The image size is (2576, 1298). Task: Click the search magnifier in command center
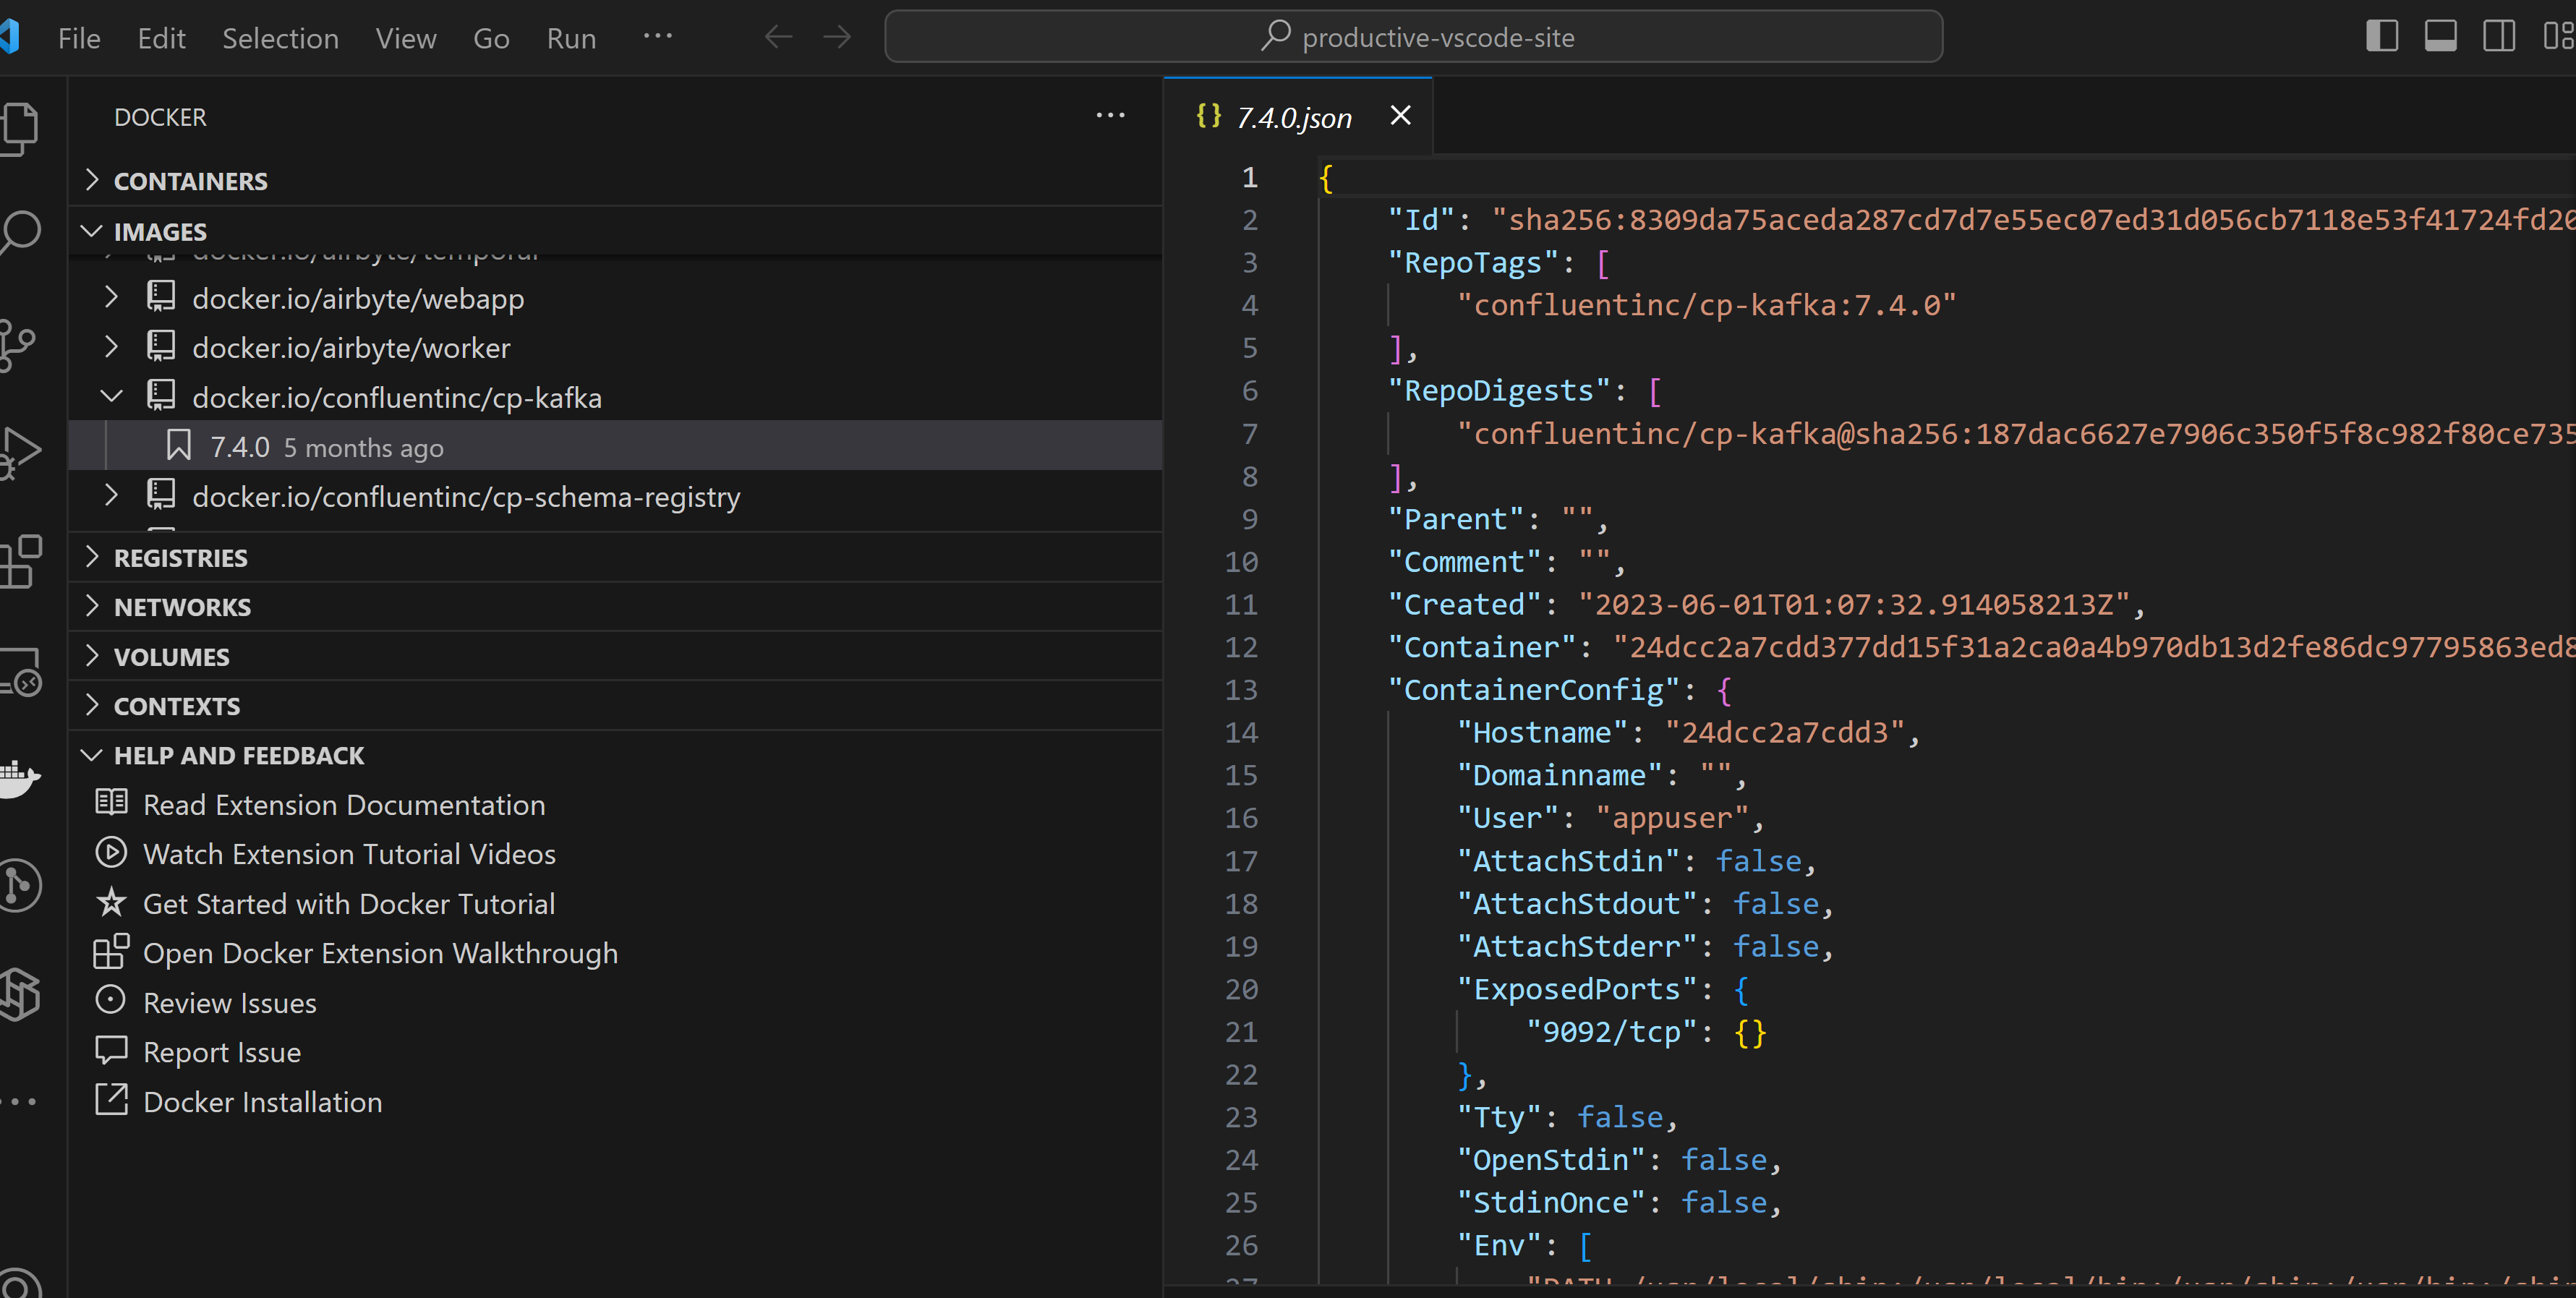(1275, 36)
